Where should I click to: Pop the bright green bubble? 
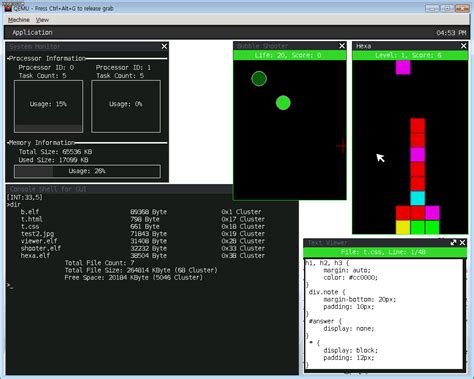(x=283, y=103)
